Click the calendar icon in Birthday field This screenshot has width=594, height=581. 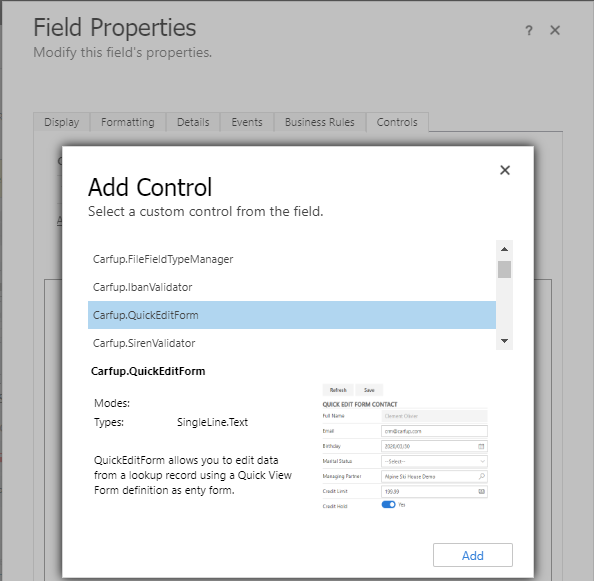(x=481, y=446)
